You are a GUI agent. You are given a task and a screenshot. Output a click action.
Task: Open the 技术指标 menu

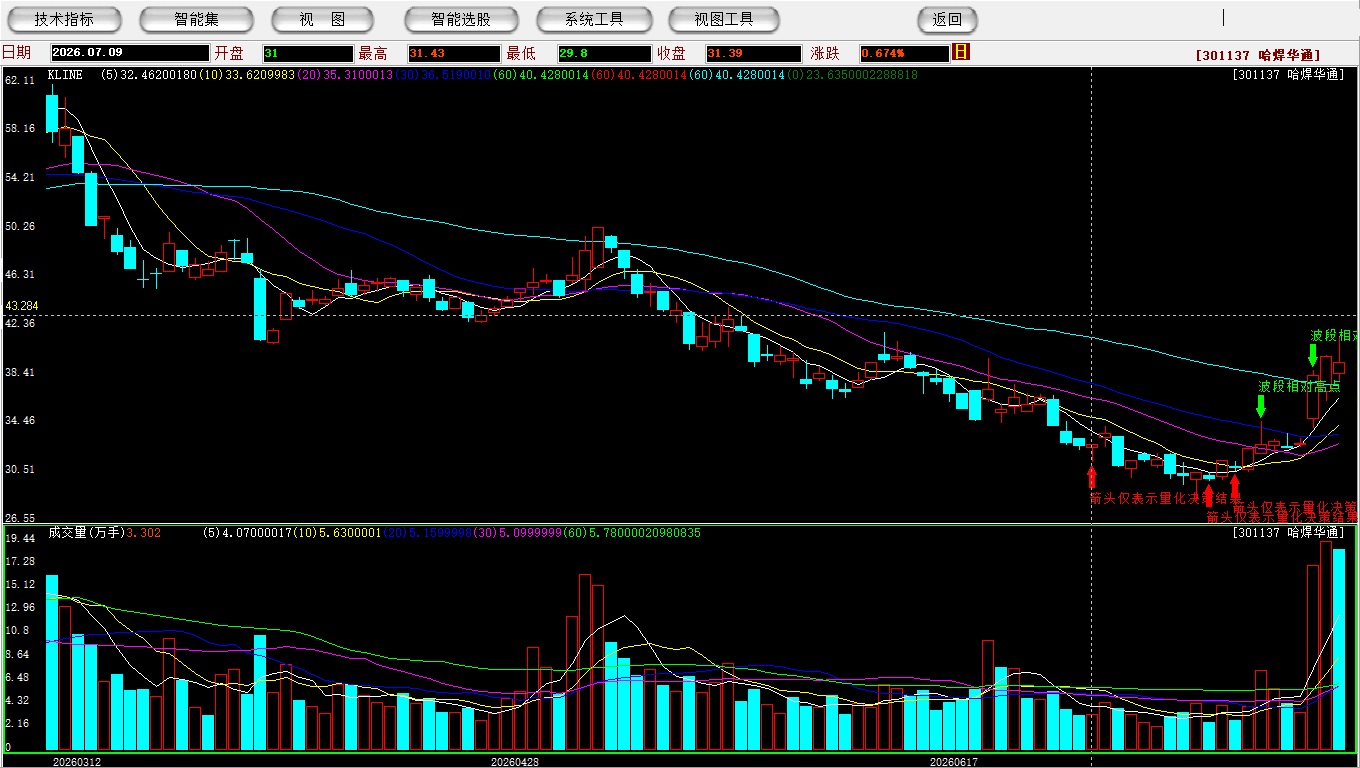(65, 19)
